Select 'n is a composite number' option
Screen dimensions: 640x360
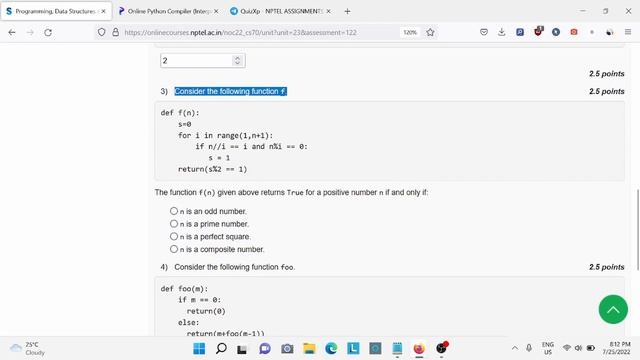click(x=174, y=249)
